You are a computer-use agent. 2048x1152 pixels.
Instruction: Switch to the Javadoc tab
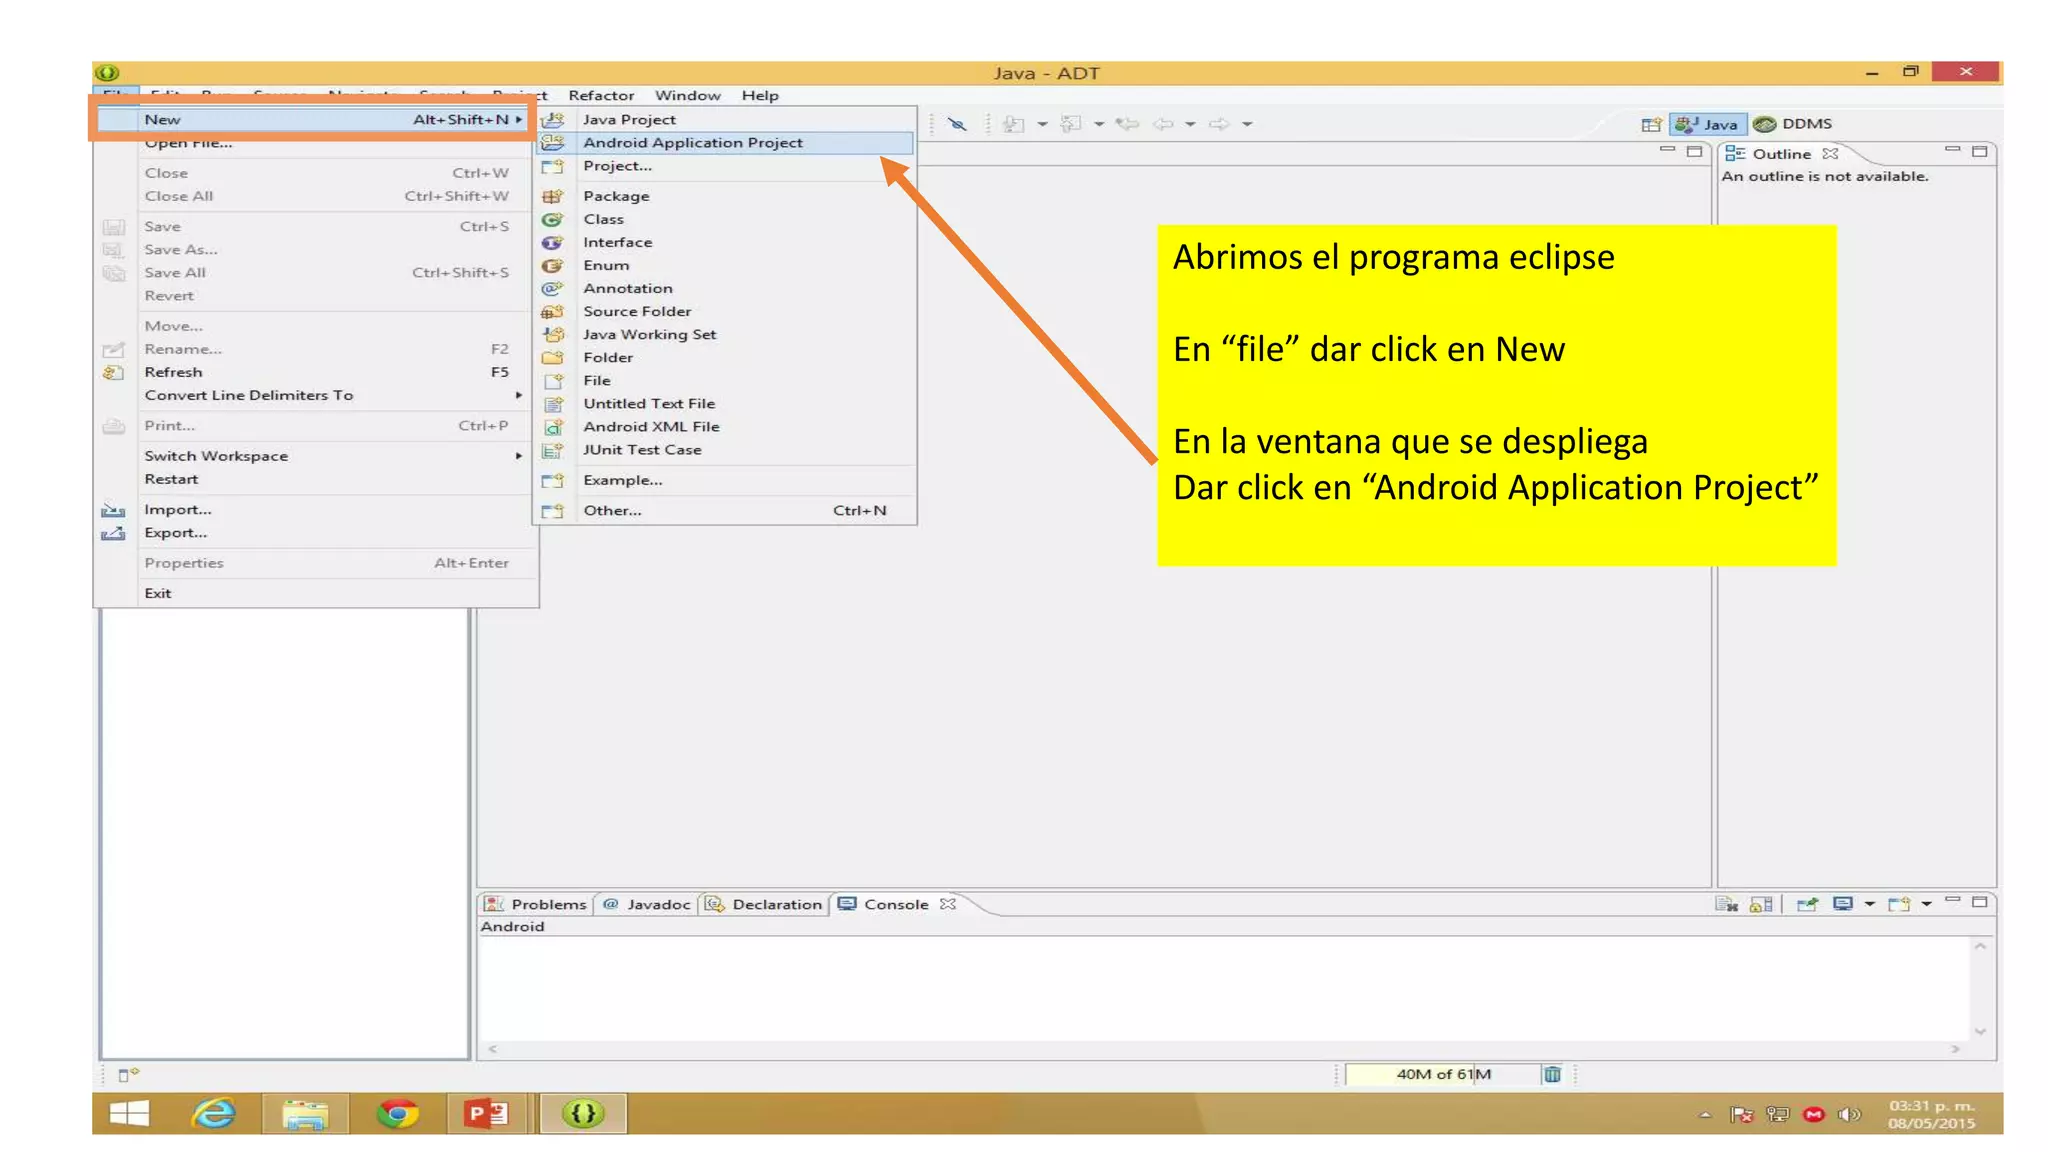pos(646,904)
